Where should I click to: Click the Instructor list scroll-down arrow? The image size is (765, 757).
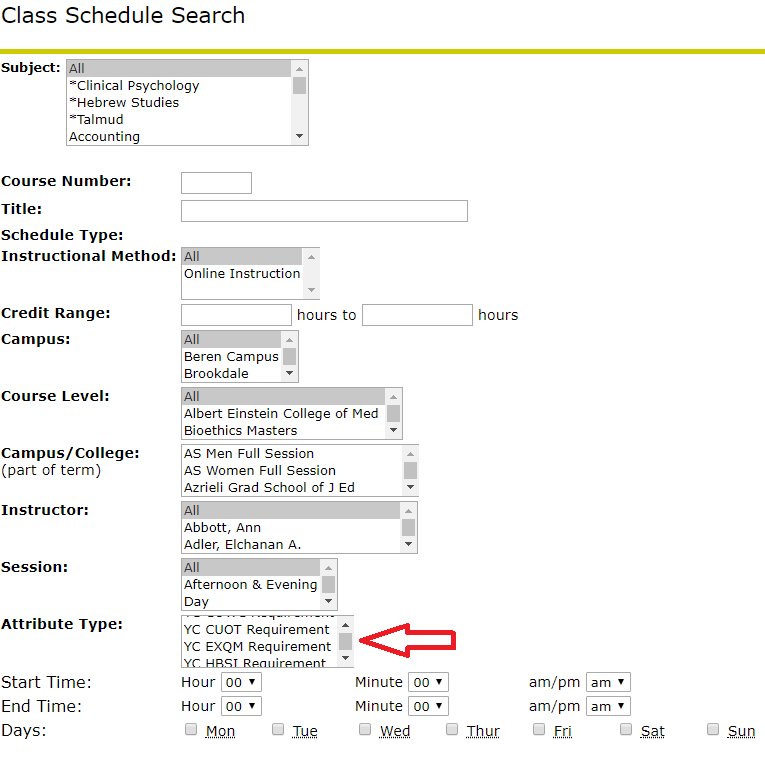point(408,545)
